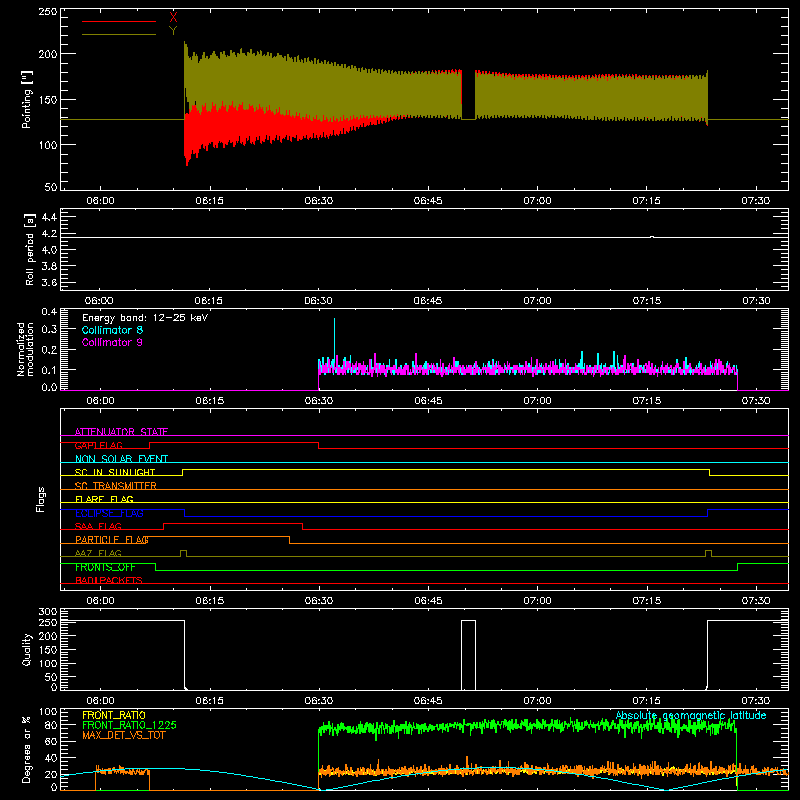
Task: Select the SC_IN_SUNLIGHT flag label
Action: (x=115, y=472)
